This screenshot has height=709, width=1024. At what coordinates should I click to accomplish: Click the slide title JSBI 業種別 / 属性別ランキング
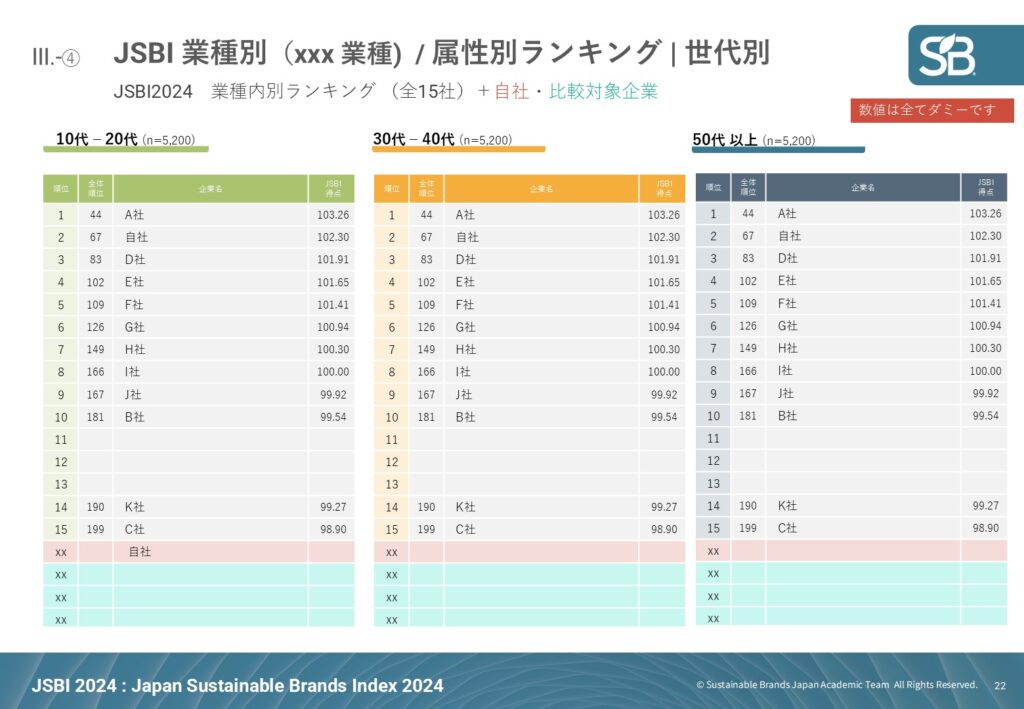[x=441, y=52]
